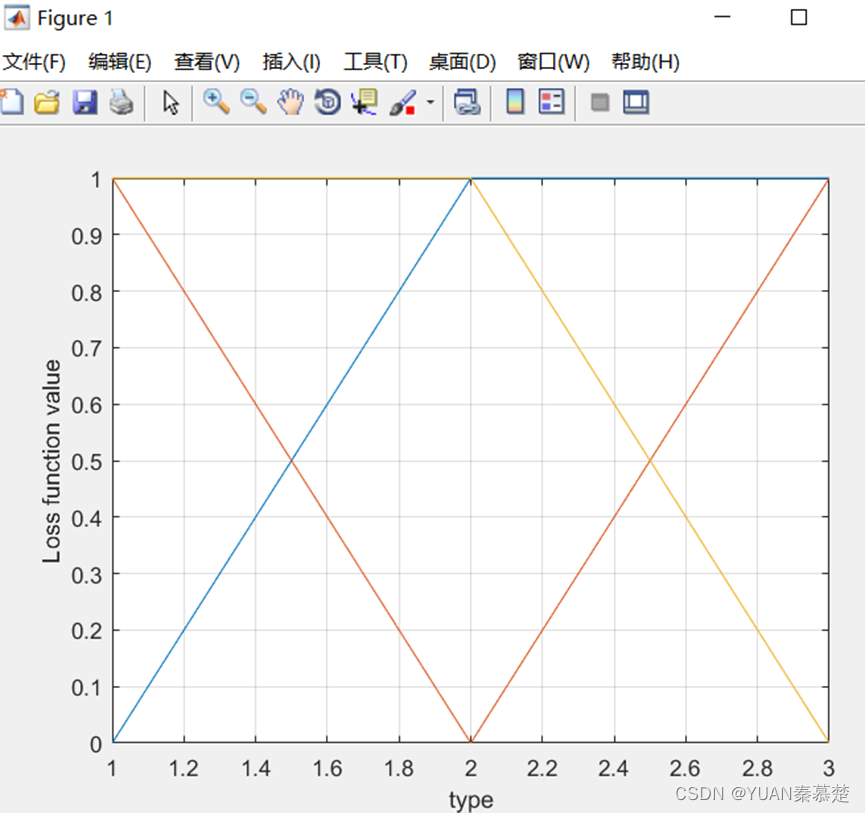
Task: Select the Brush data tool
Action: [x=403, y=103]
